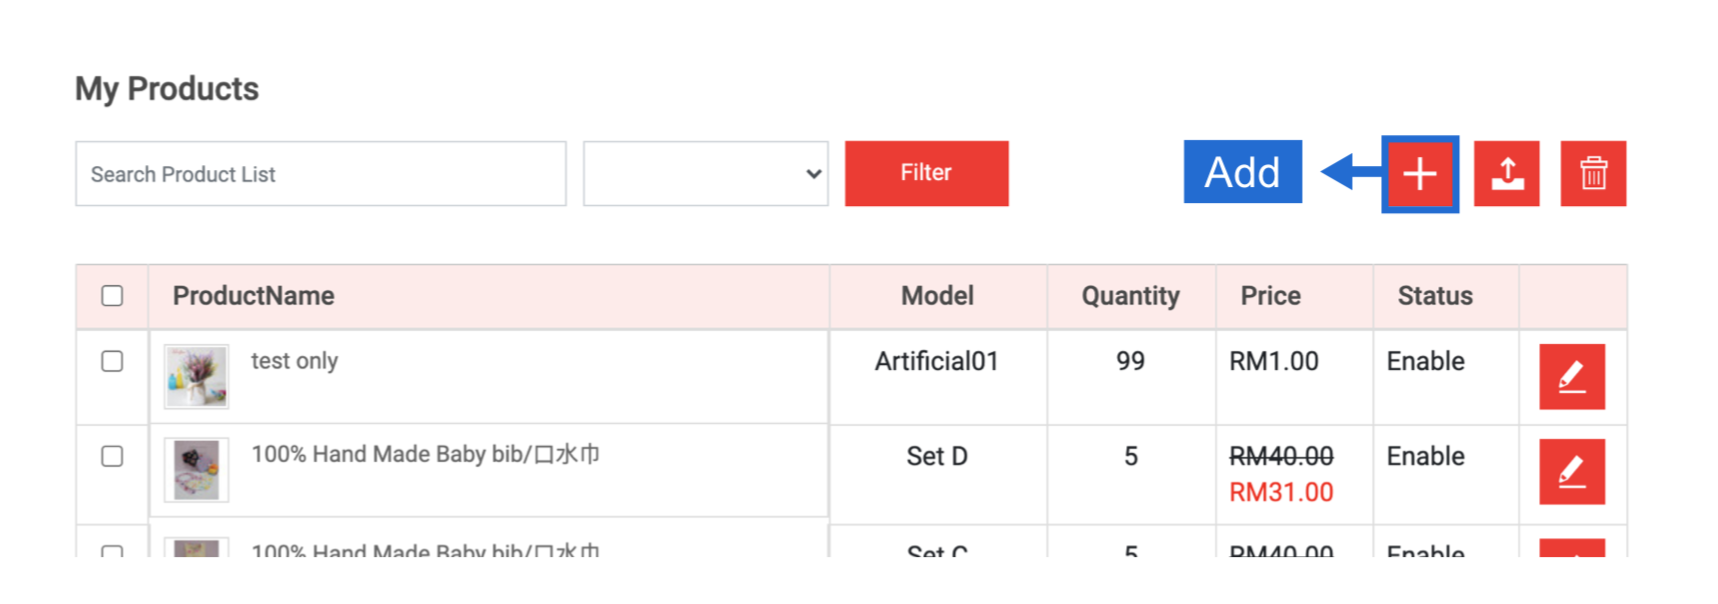Edit the 'test only' product
The width and height of the screenshot is (1718, 604).
[1571, 377]
